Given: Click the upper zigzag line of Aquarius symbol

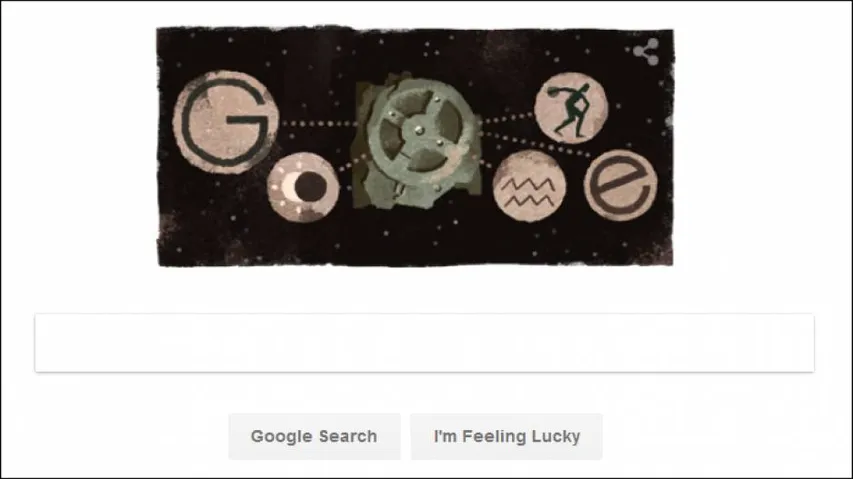Looking at the screenshot, I should pos(528,185).
